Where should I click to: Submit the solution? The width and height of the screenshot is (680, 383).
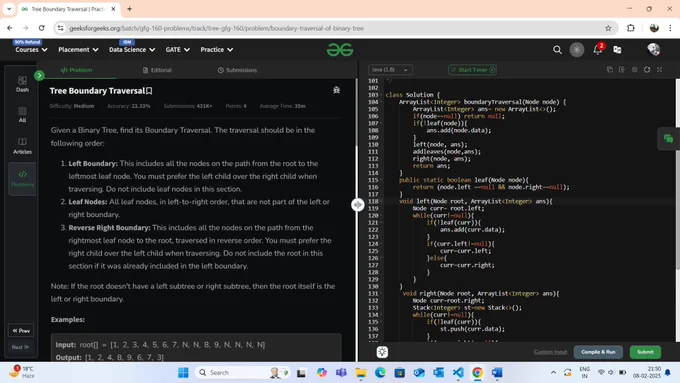pos(645,352)
